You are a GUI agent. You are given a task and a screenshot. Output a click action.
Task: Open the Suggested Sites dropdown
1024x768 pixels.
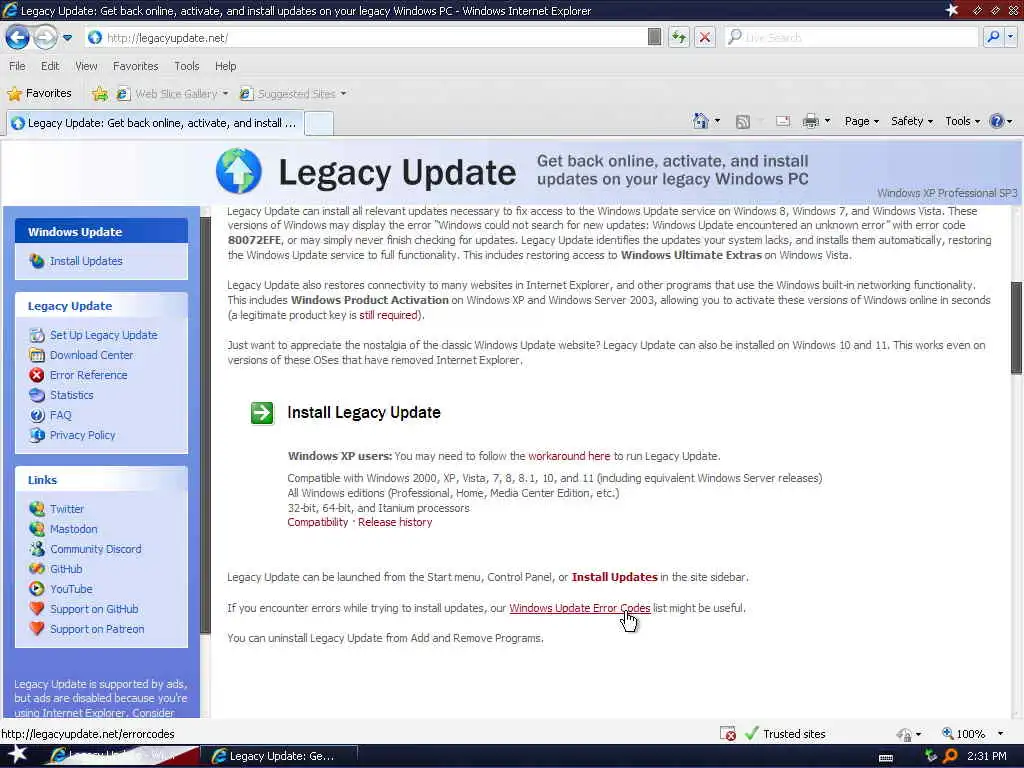click(x=293, y=94)
